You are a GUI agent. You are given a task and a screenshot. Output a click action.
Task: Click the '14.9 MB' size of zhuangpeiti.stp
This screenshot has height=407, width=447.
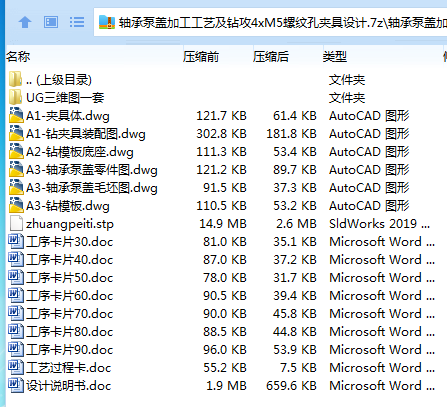point(223,223)
